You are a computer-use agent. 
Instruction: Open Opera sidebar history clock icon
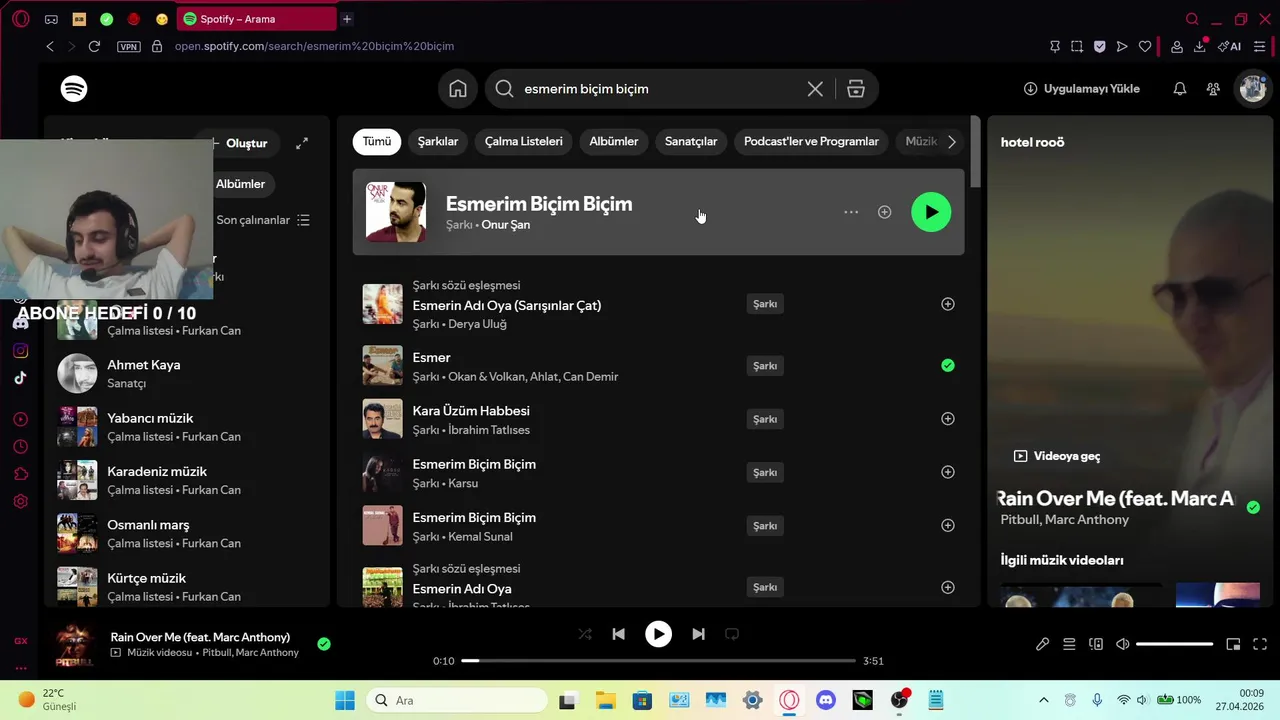coord(20,447)
